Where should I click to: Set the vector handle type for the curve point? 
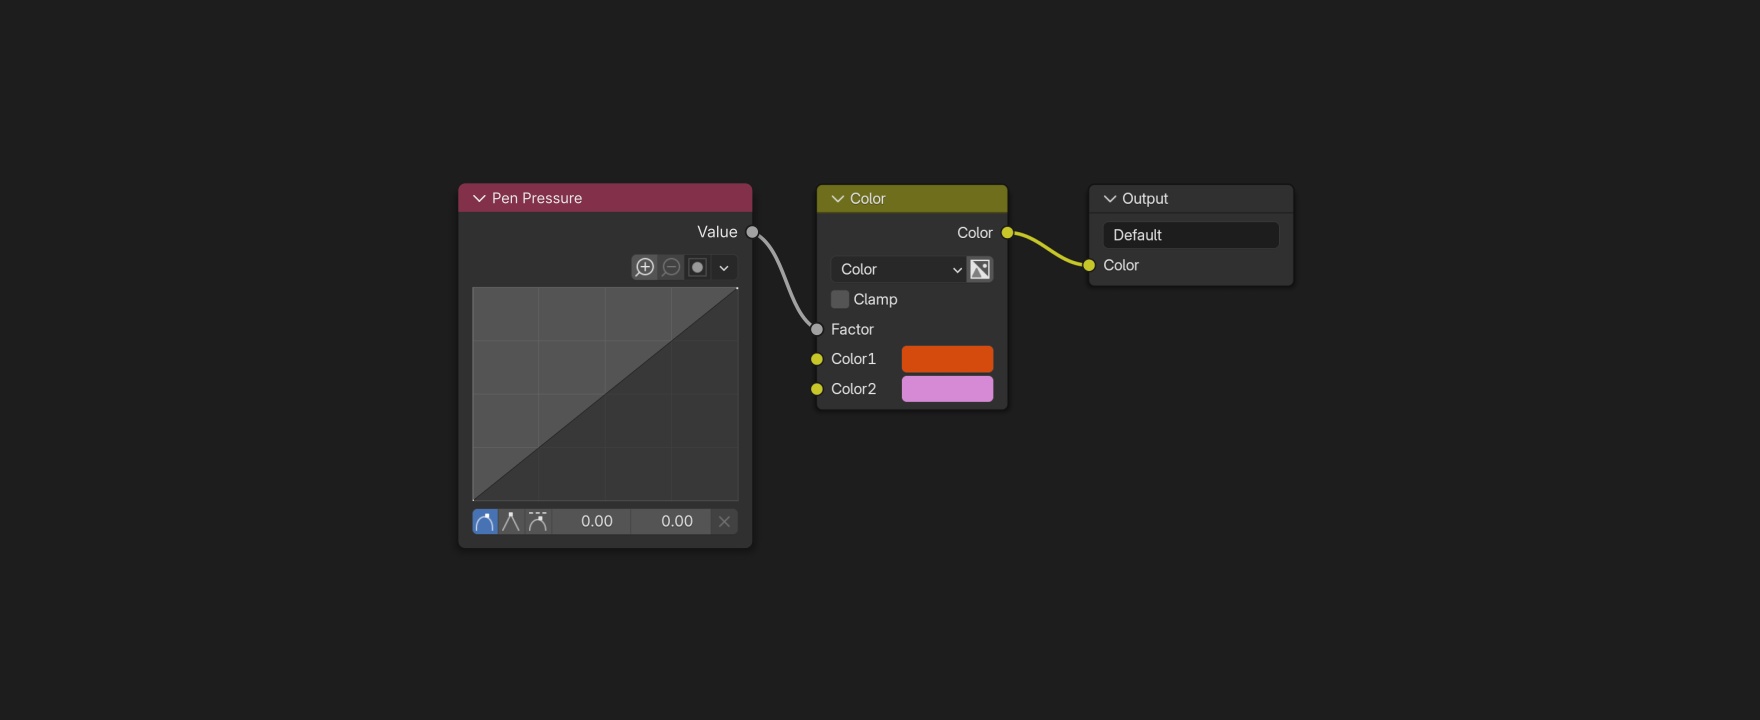coord(511,521)
